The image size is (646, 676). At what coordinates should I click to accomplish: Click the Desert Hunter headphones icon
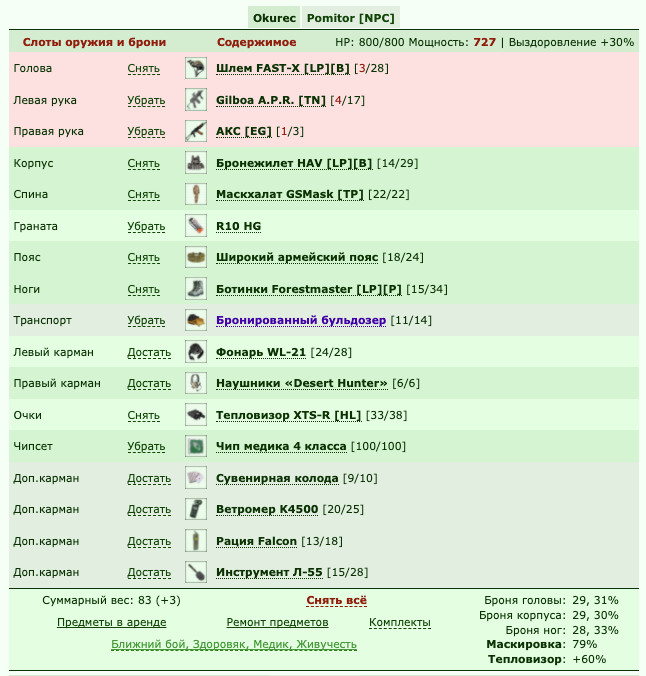pyautogui.click(x=196, y=383)
